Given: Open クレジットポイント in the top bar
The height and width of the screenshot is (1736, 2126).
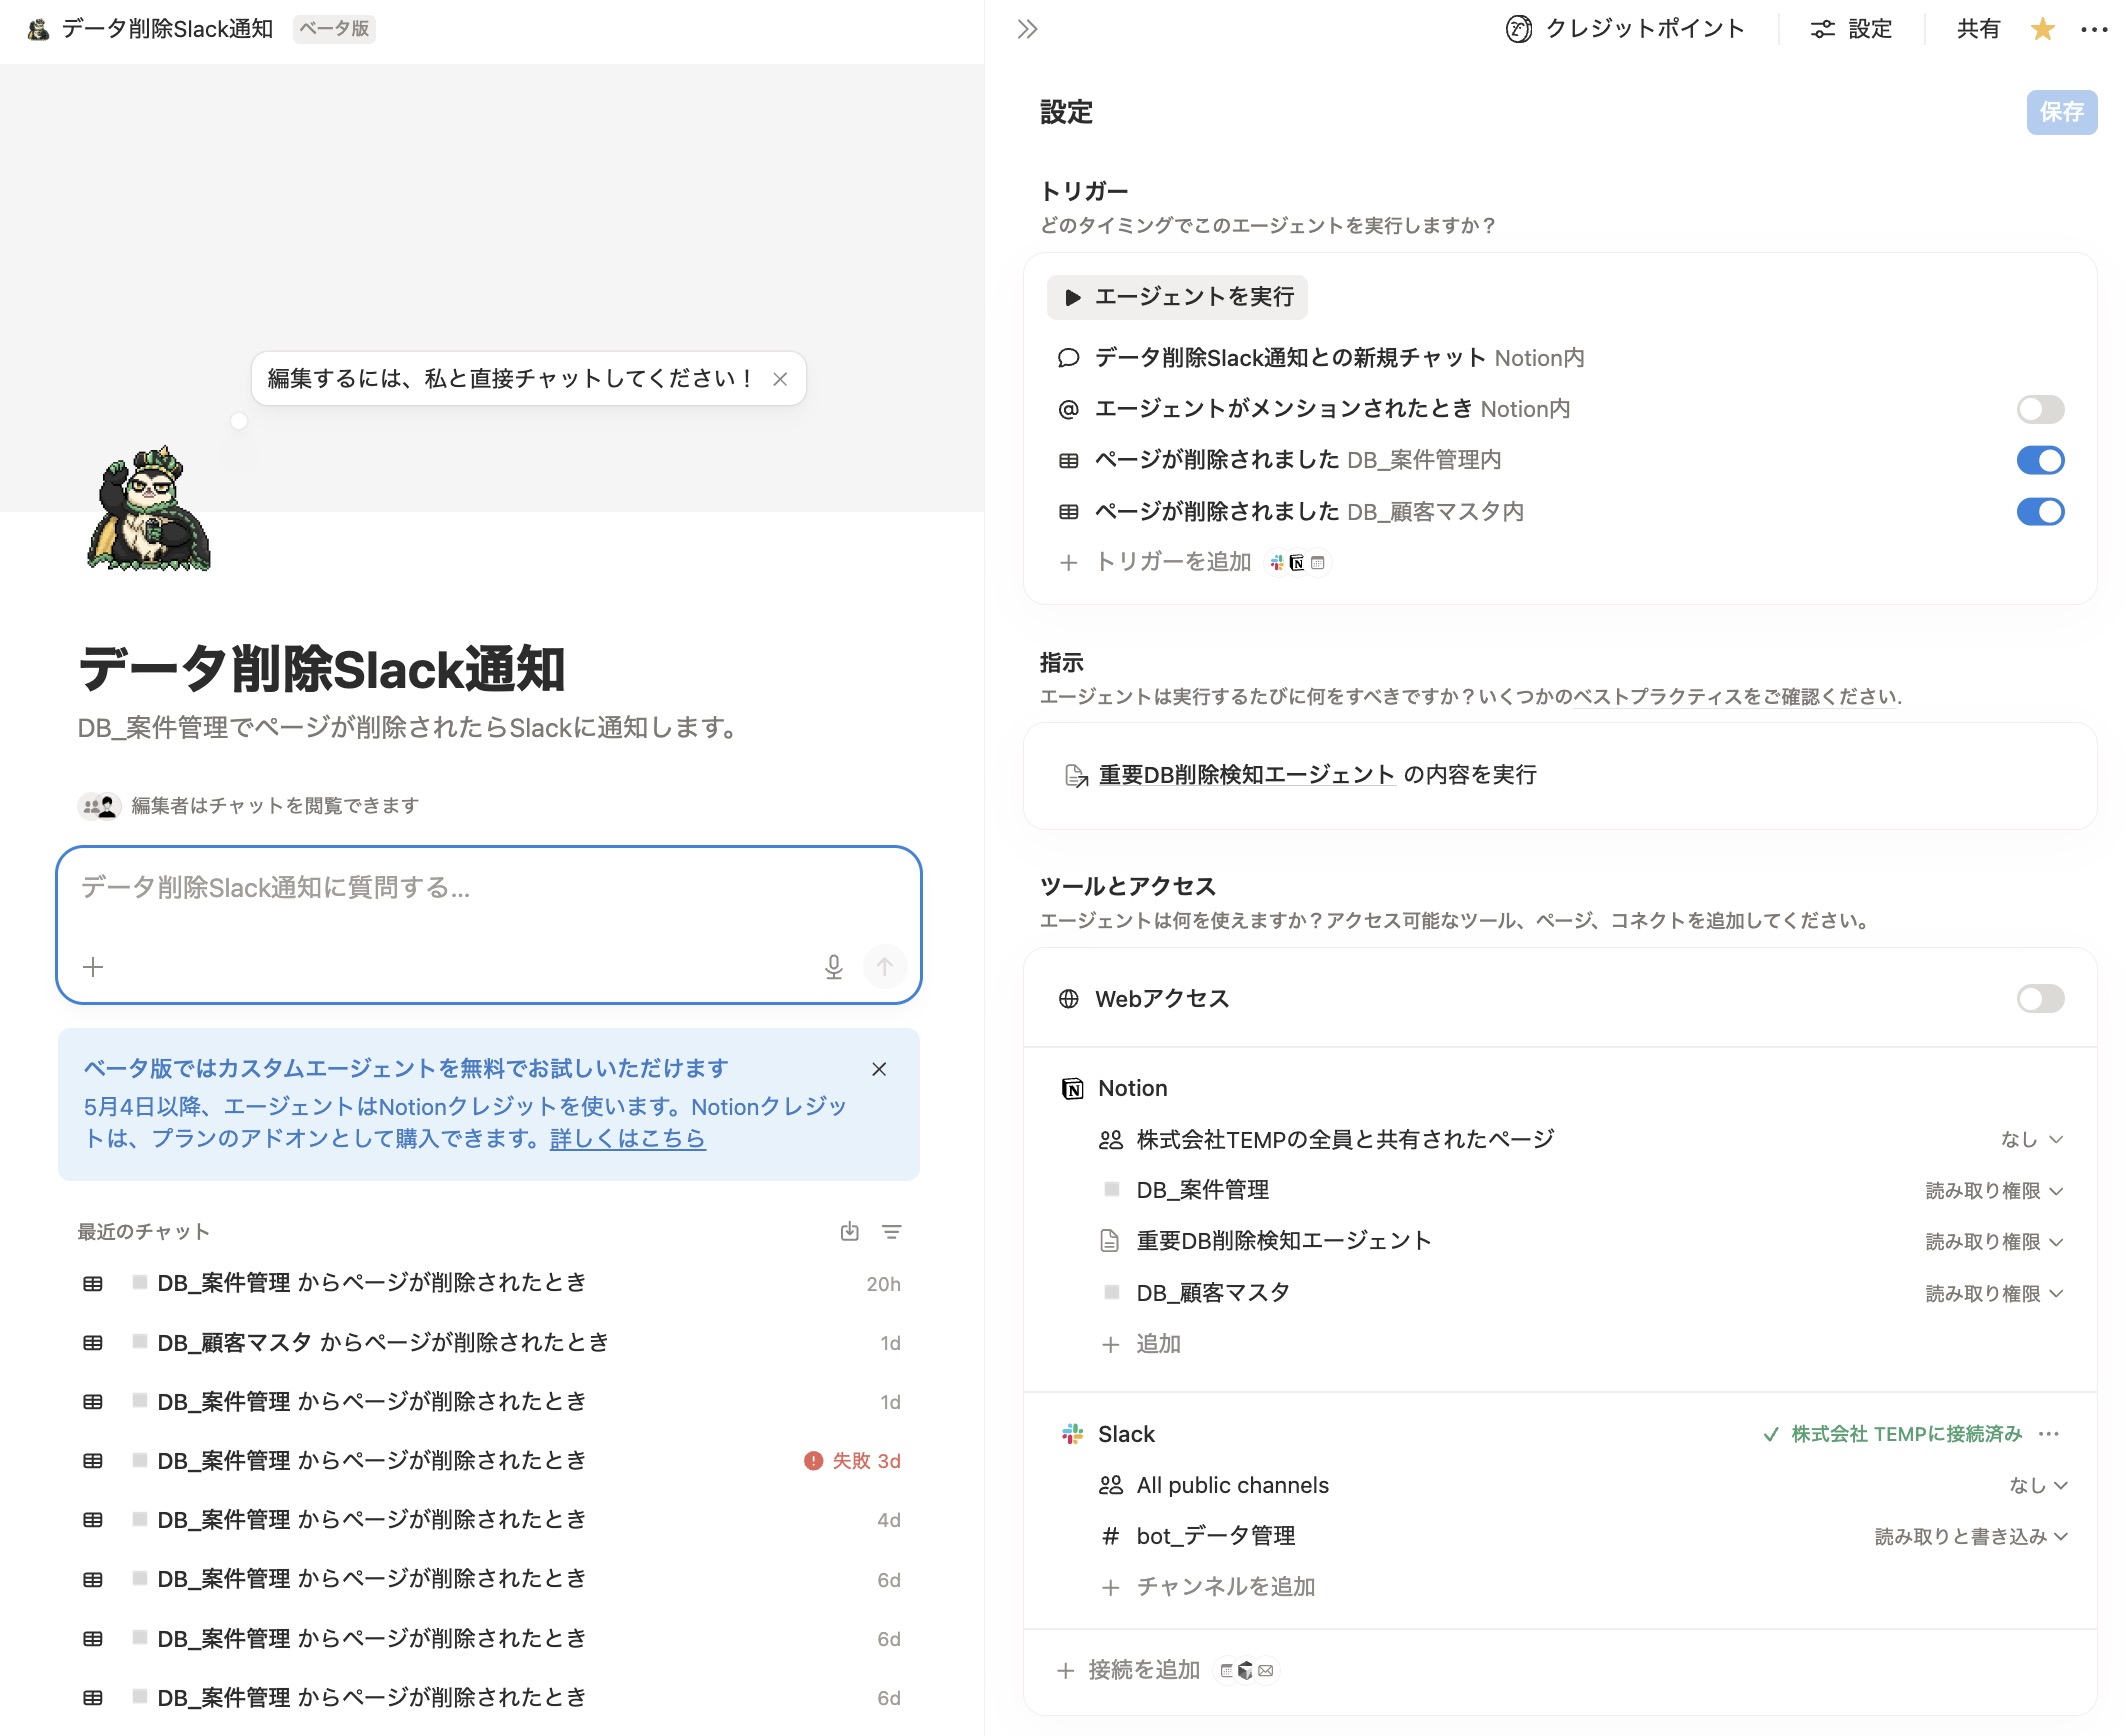Looking at the screenshot, I should tap(1625, 29).
